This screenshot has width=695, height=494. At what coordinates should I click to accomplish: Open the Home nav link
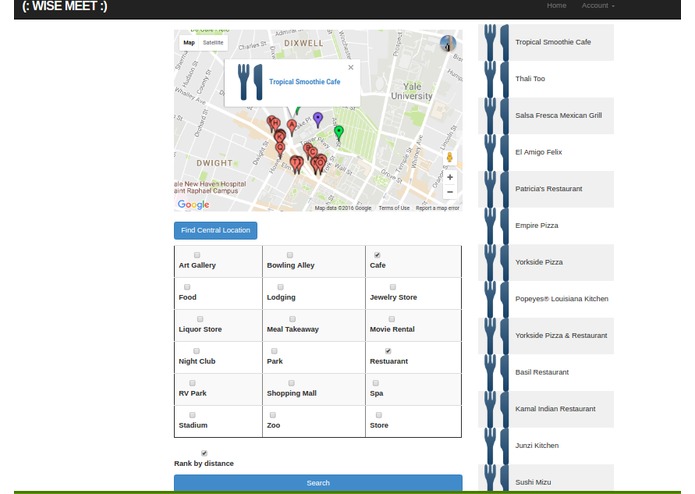coord(556,5)
